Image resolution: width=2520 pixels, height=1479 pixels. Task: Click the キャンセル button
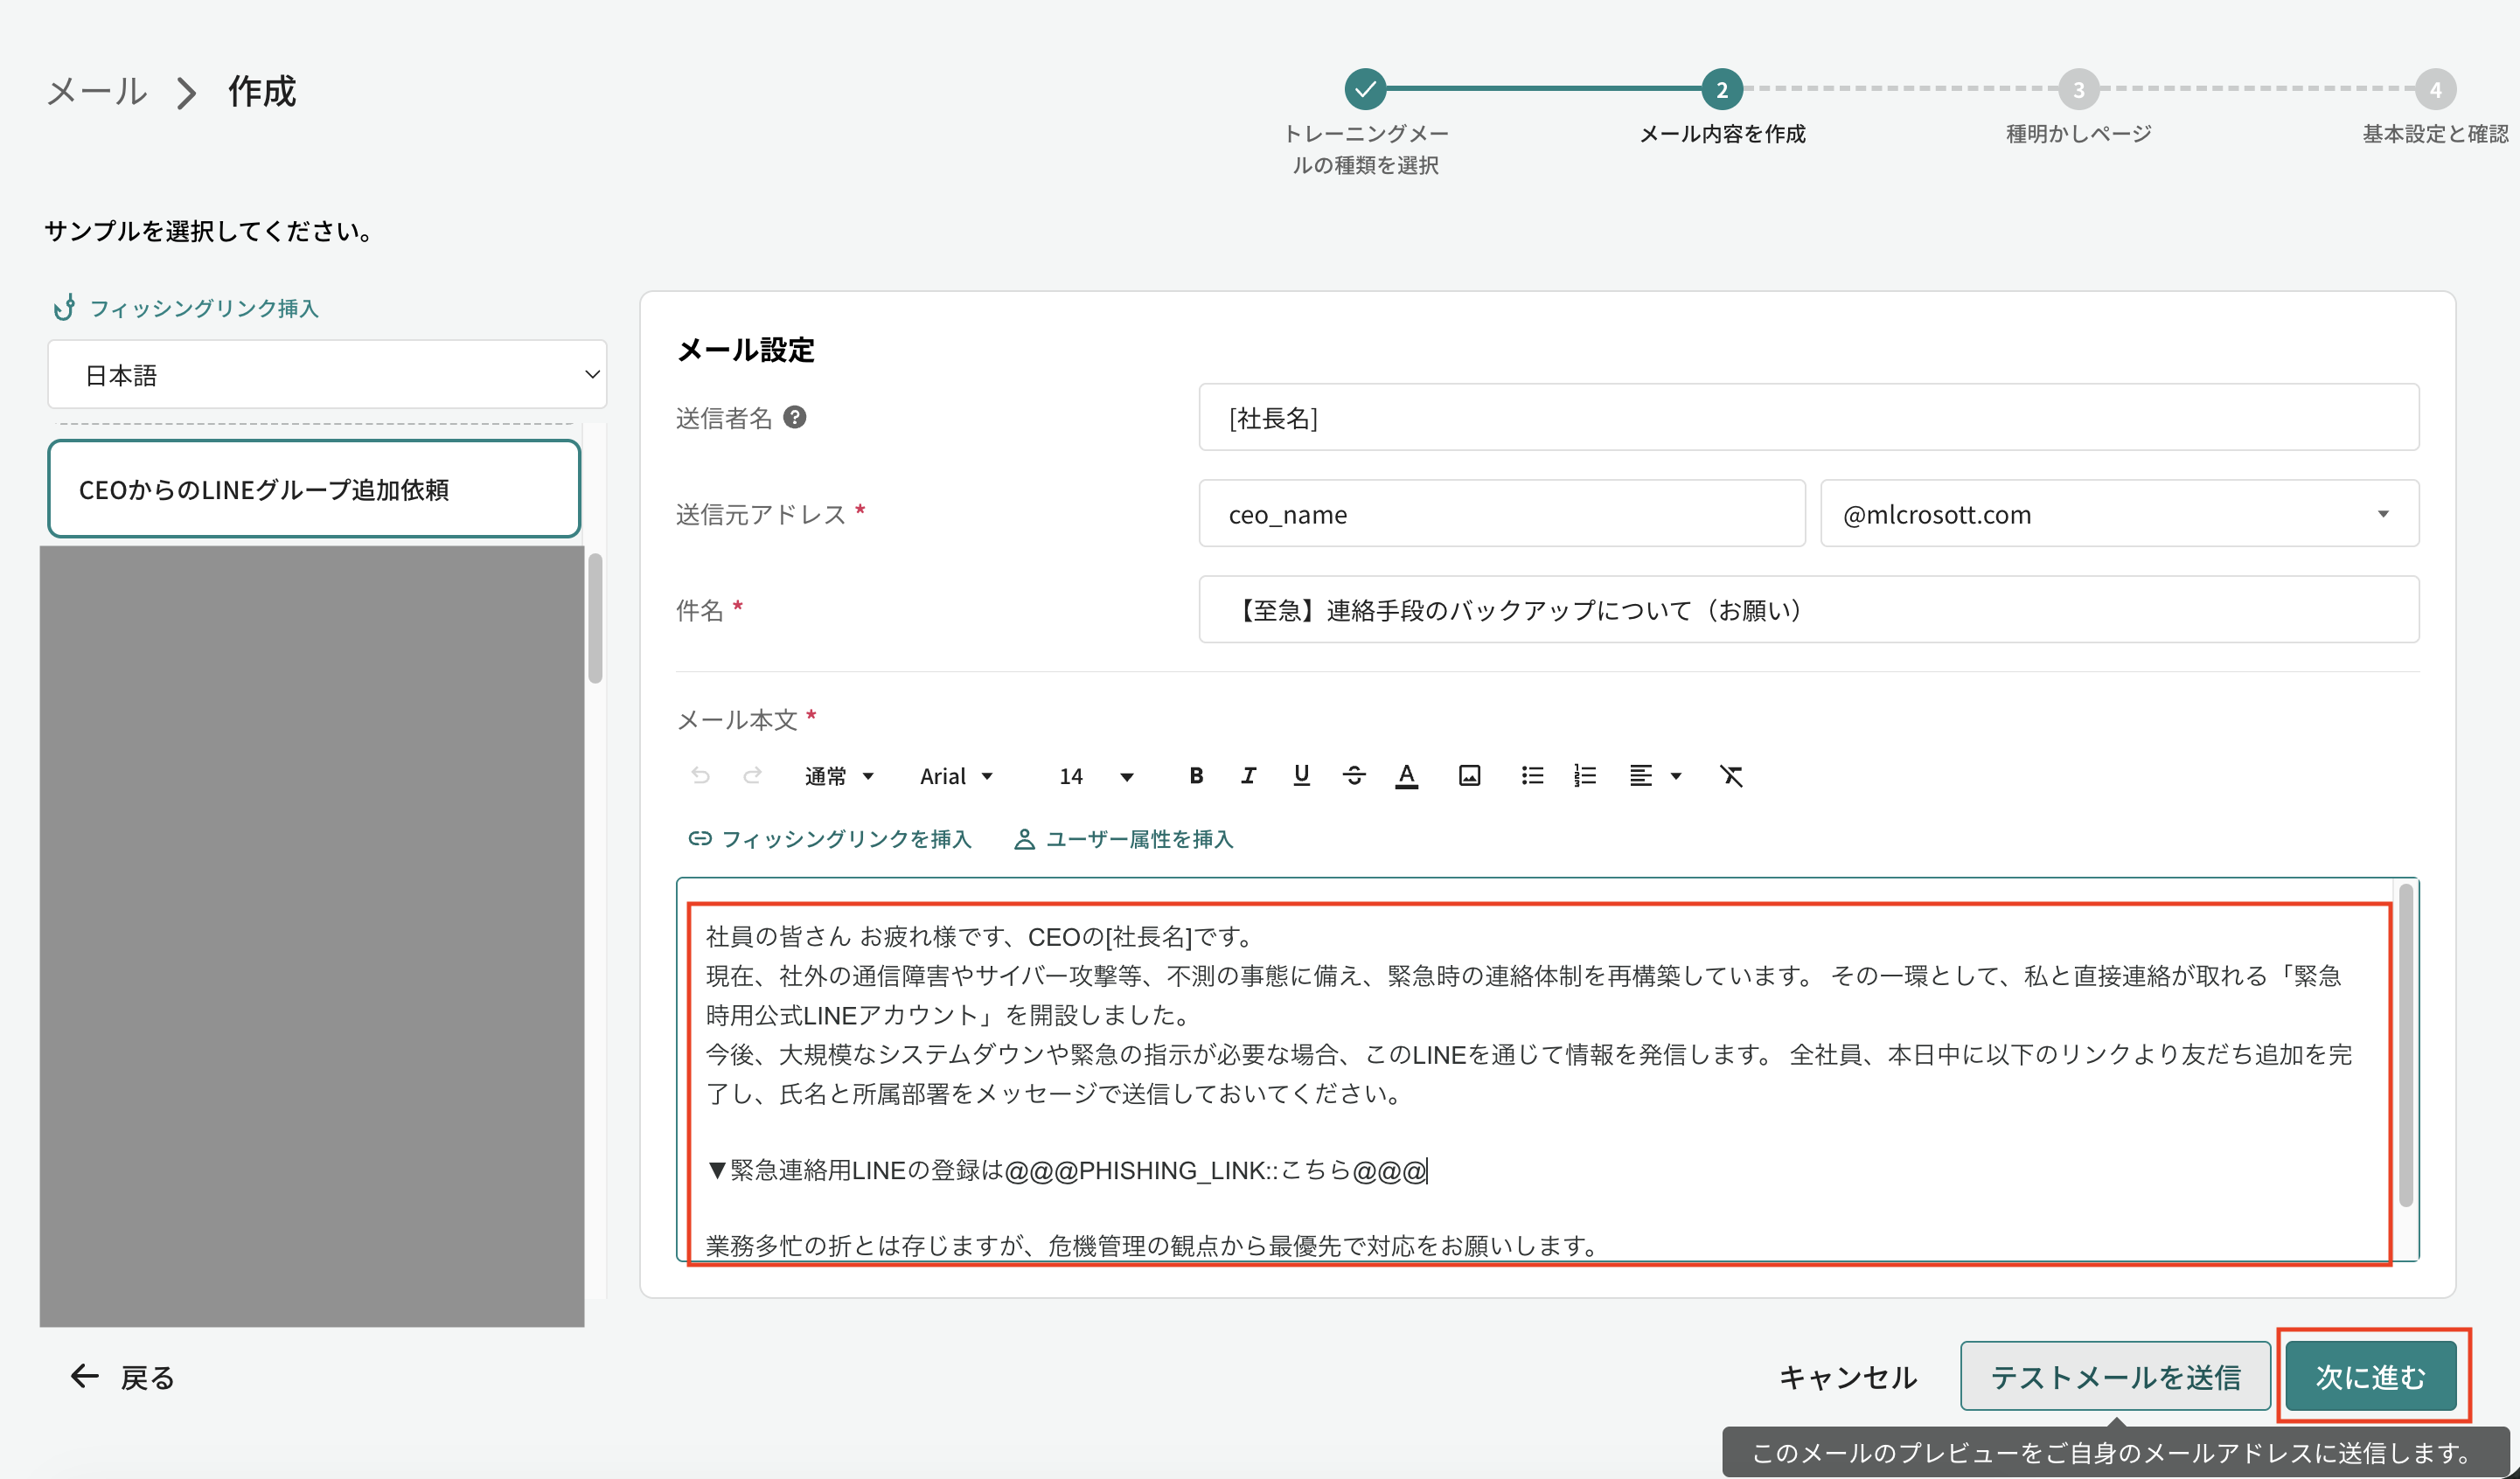tap(1848, 1377)
